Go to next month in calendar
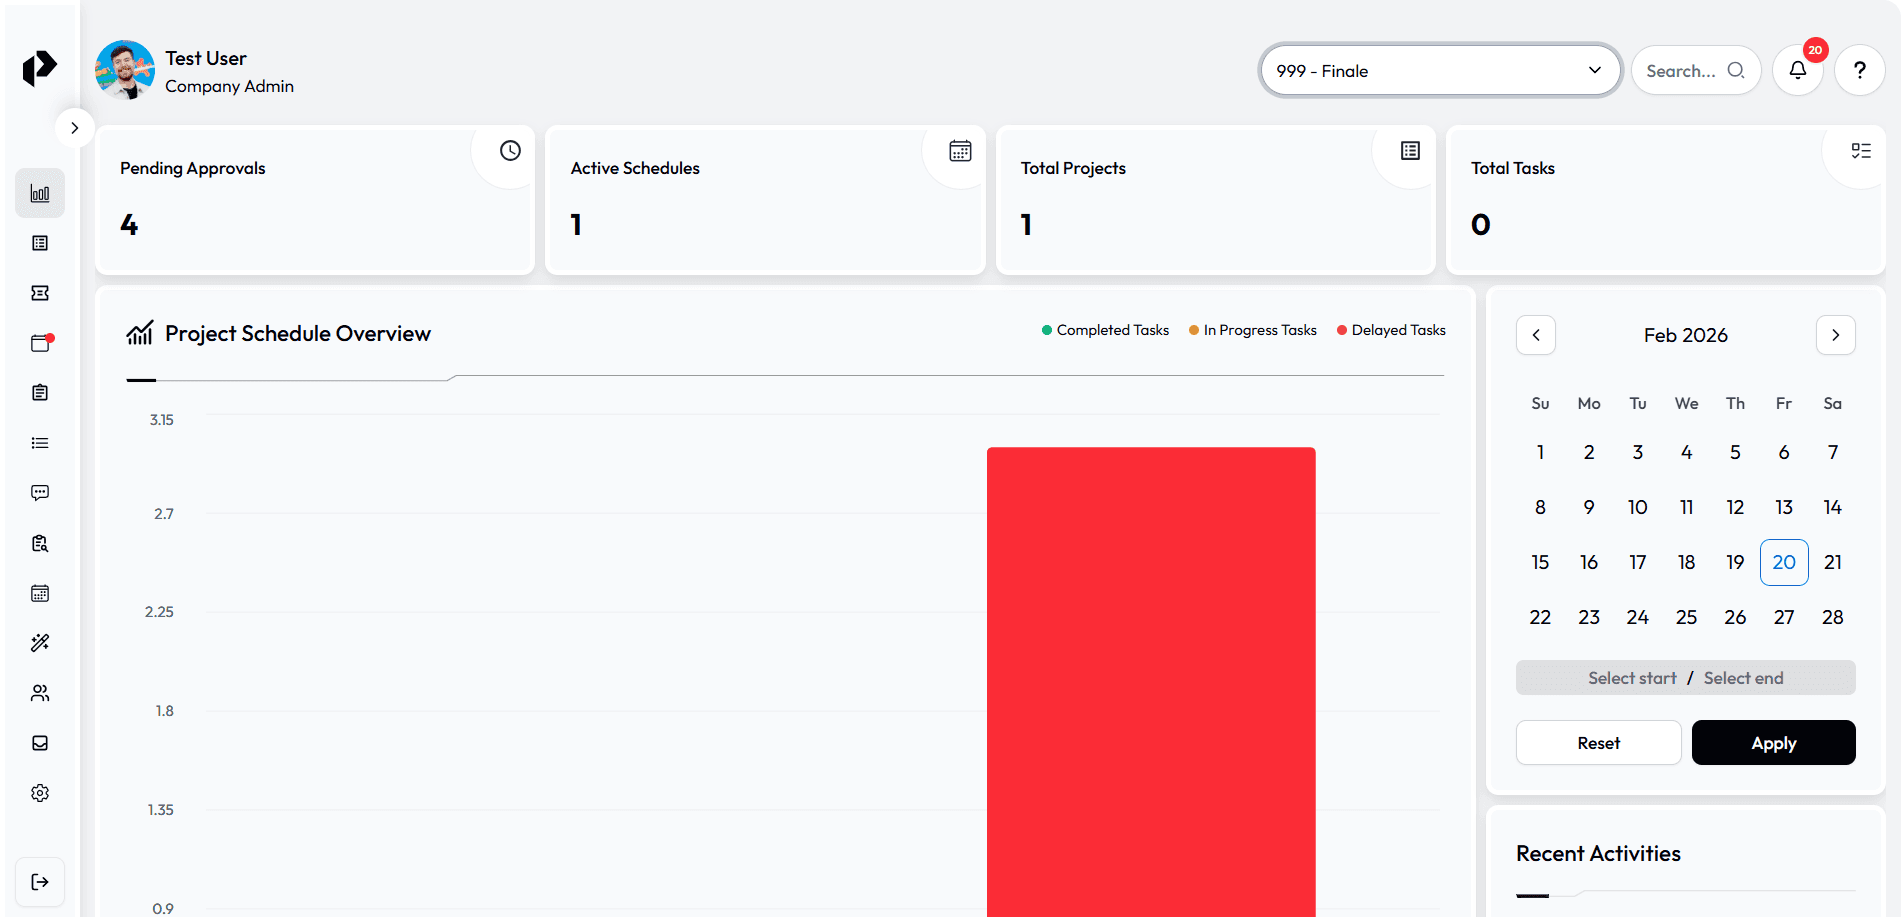Image resolution: width=1901 pixels, height=917 pixels. click(x=1835, y=335)
